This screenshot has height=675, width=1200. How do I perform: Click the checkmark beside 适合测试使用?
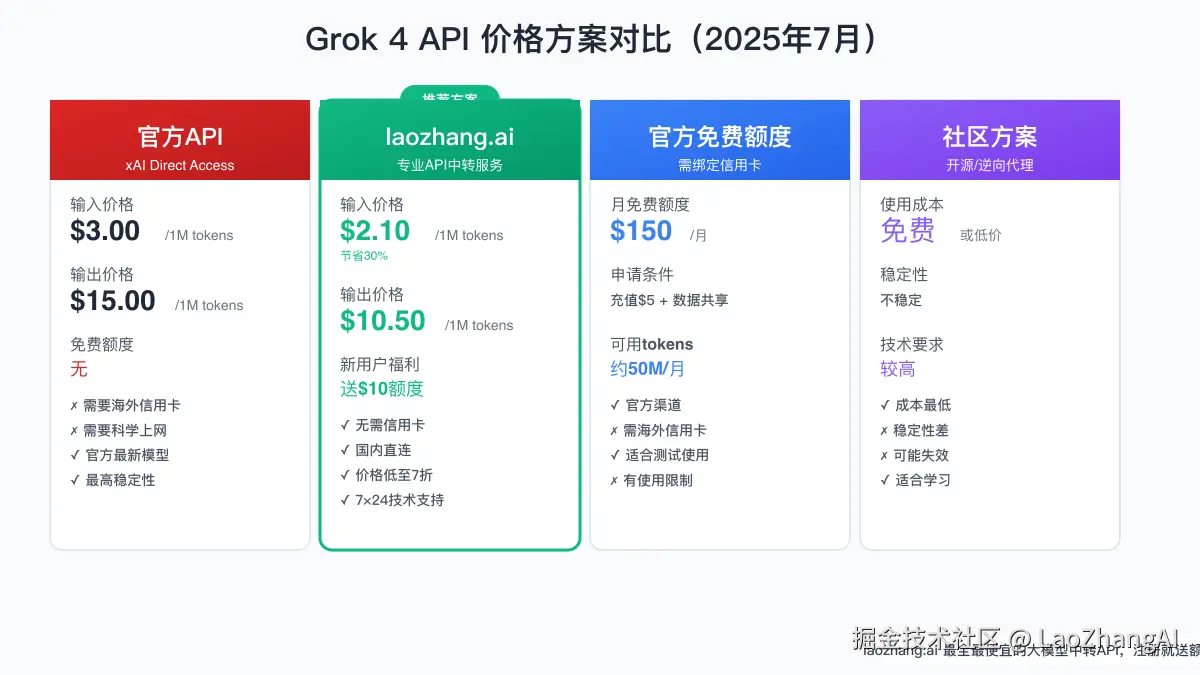[613, 455]
